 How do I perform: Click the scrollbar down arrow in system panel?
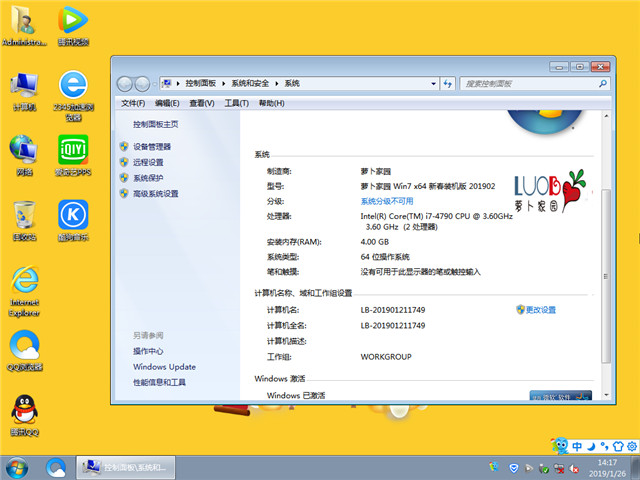(606, 395)
